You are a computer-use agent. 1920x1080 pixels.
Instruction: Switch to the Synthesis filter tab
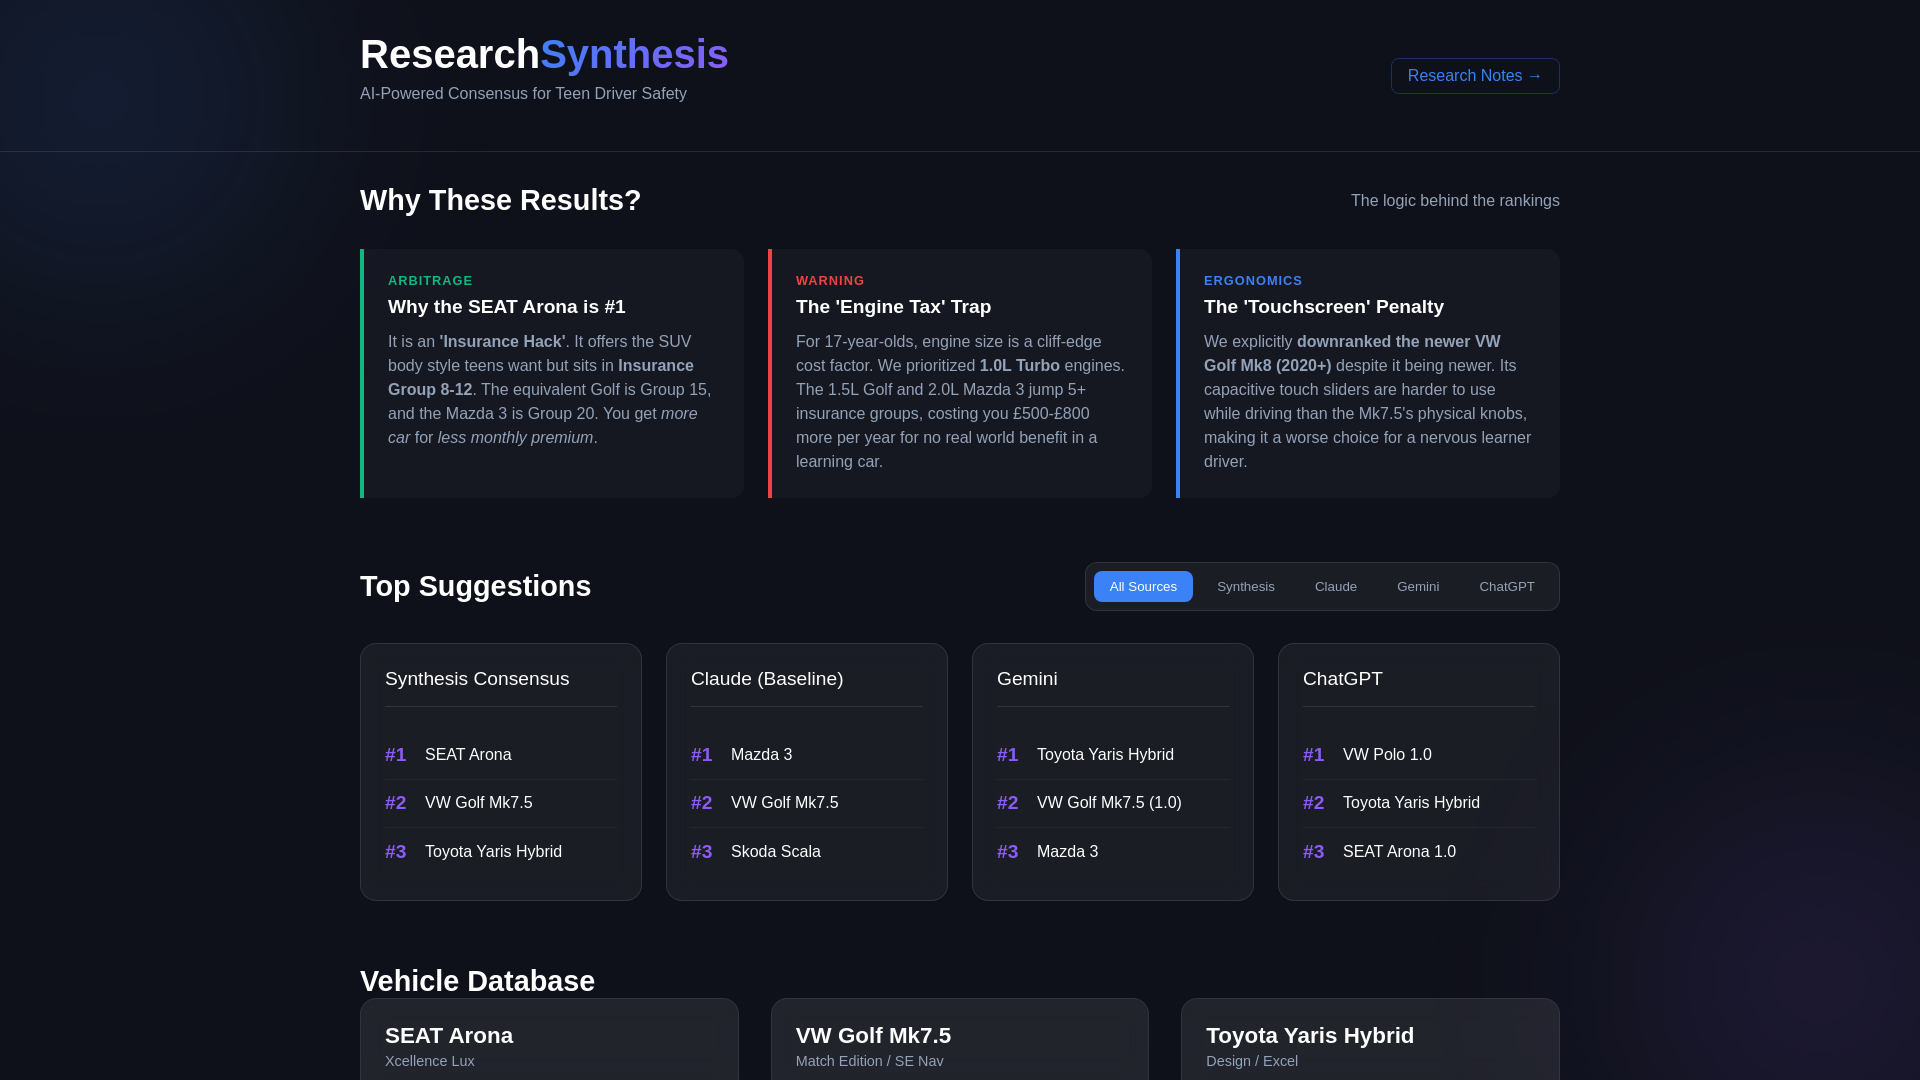1246,587
